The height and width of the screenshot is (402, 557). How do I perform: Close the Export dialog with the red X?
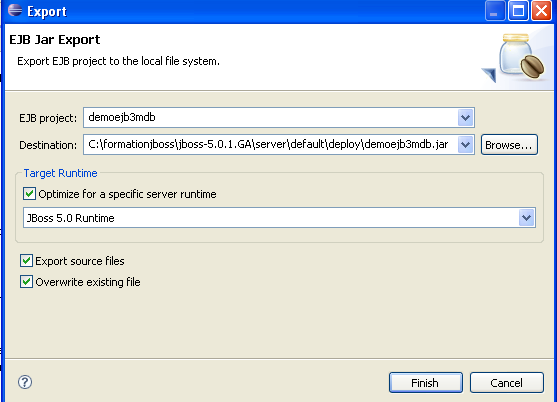[541, 11]
